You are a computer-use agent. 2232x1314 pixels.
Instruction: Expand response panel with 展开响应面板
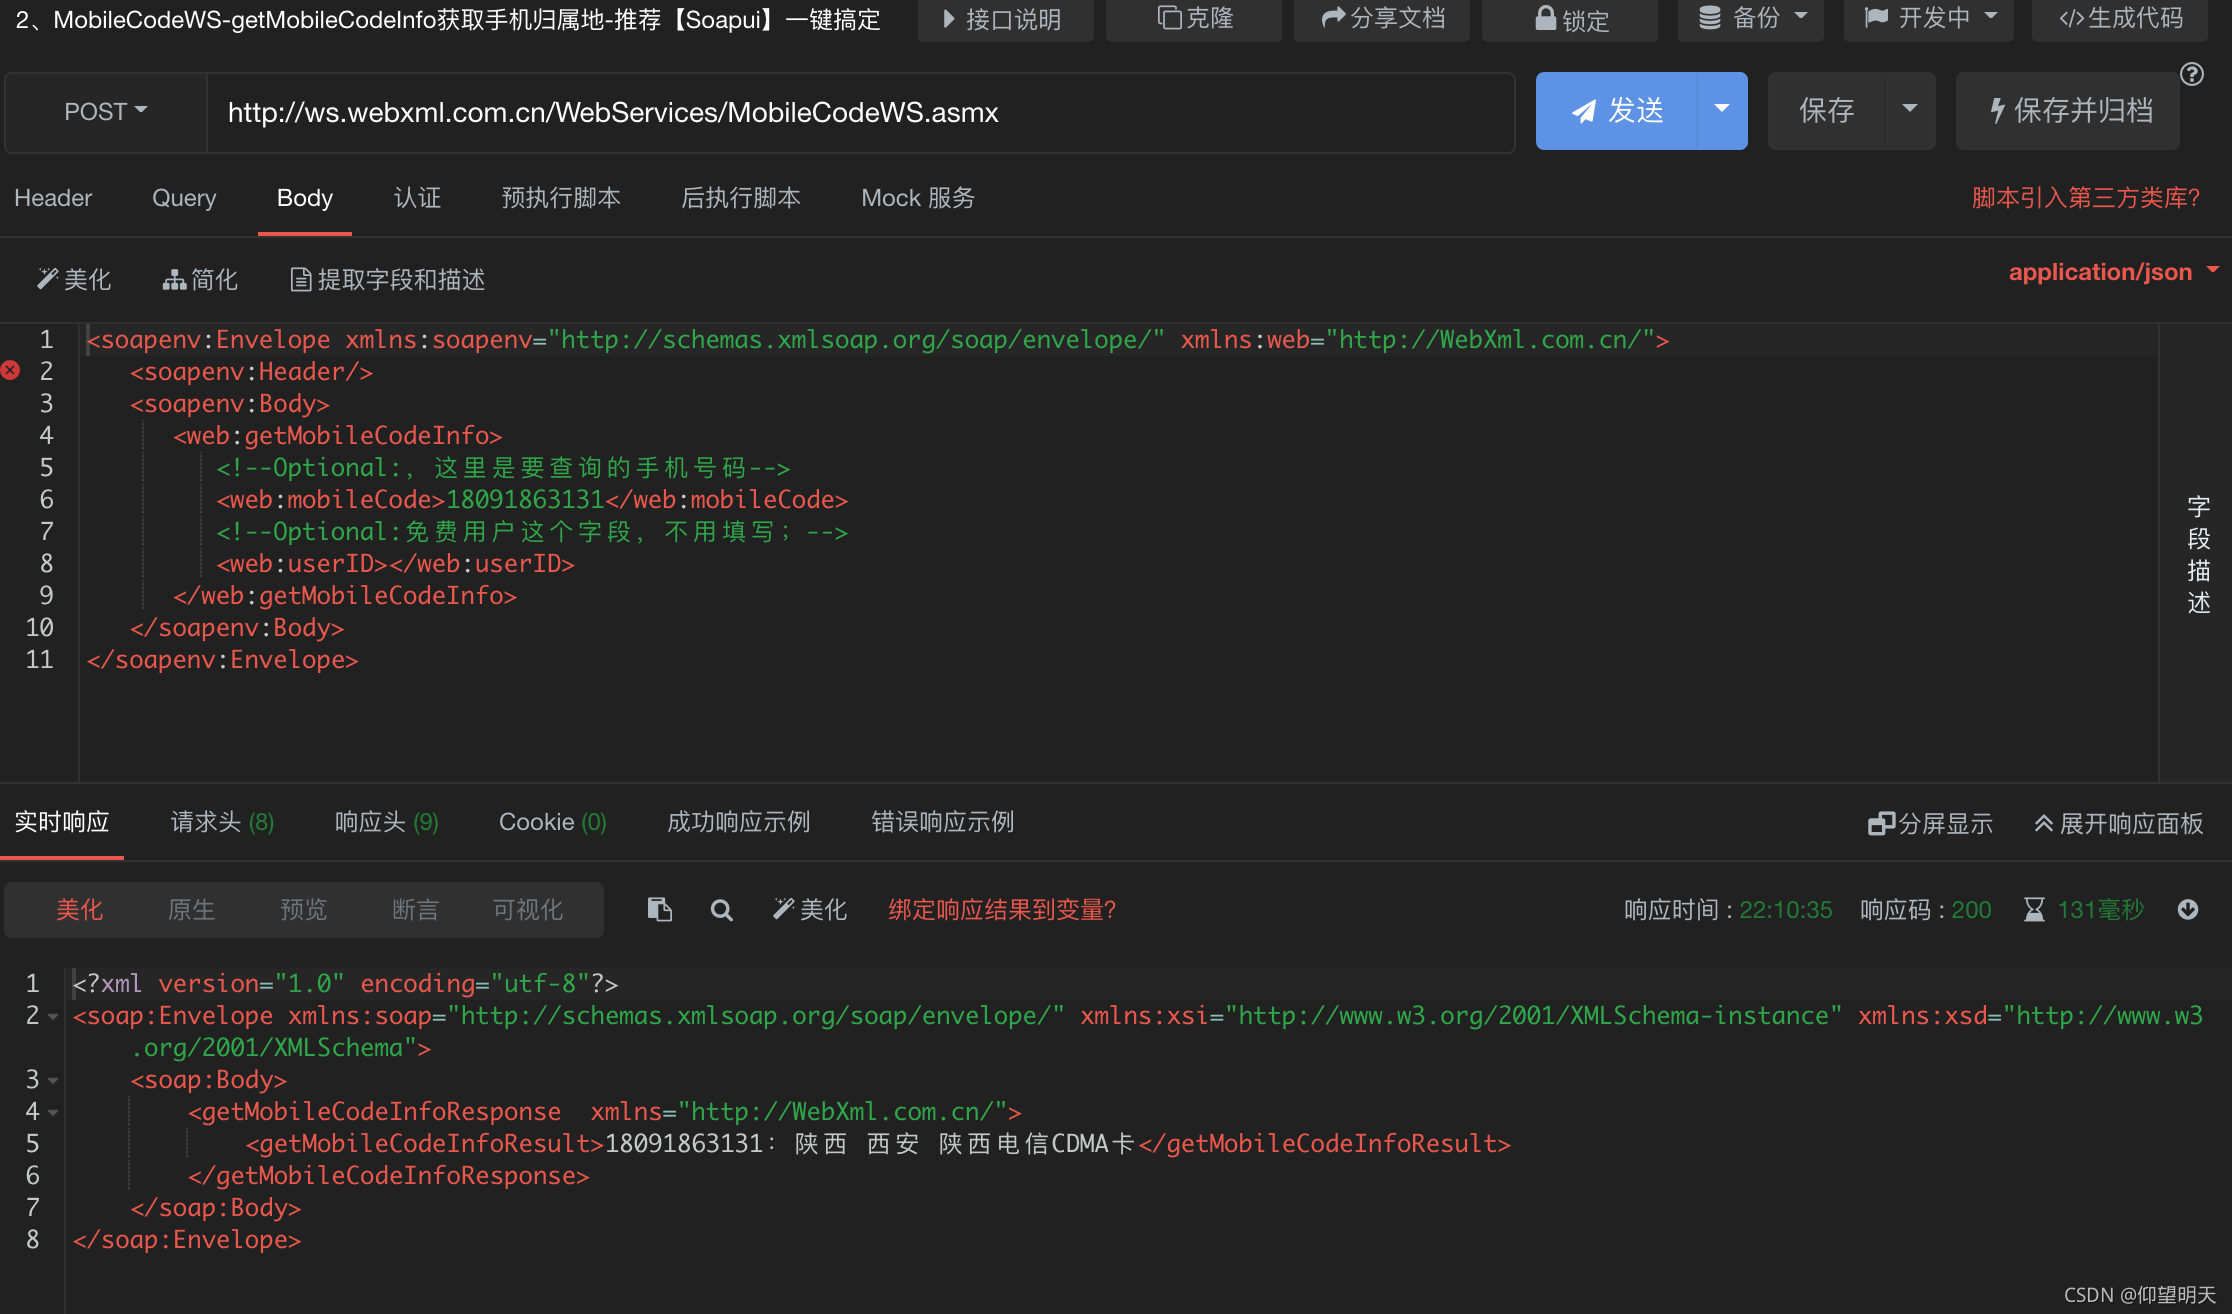point(2119,824)
